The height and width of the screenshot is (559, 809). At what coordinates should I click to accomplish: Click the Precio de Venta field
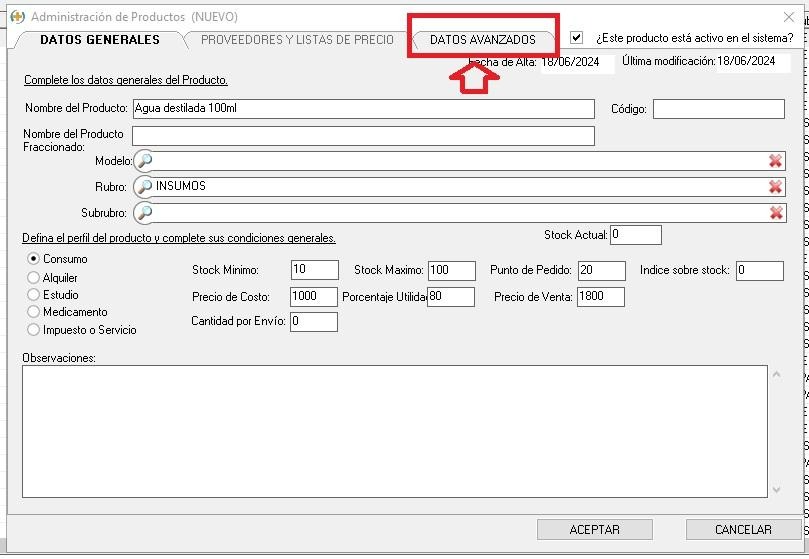click(600, 297)
